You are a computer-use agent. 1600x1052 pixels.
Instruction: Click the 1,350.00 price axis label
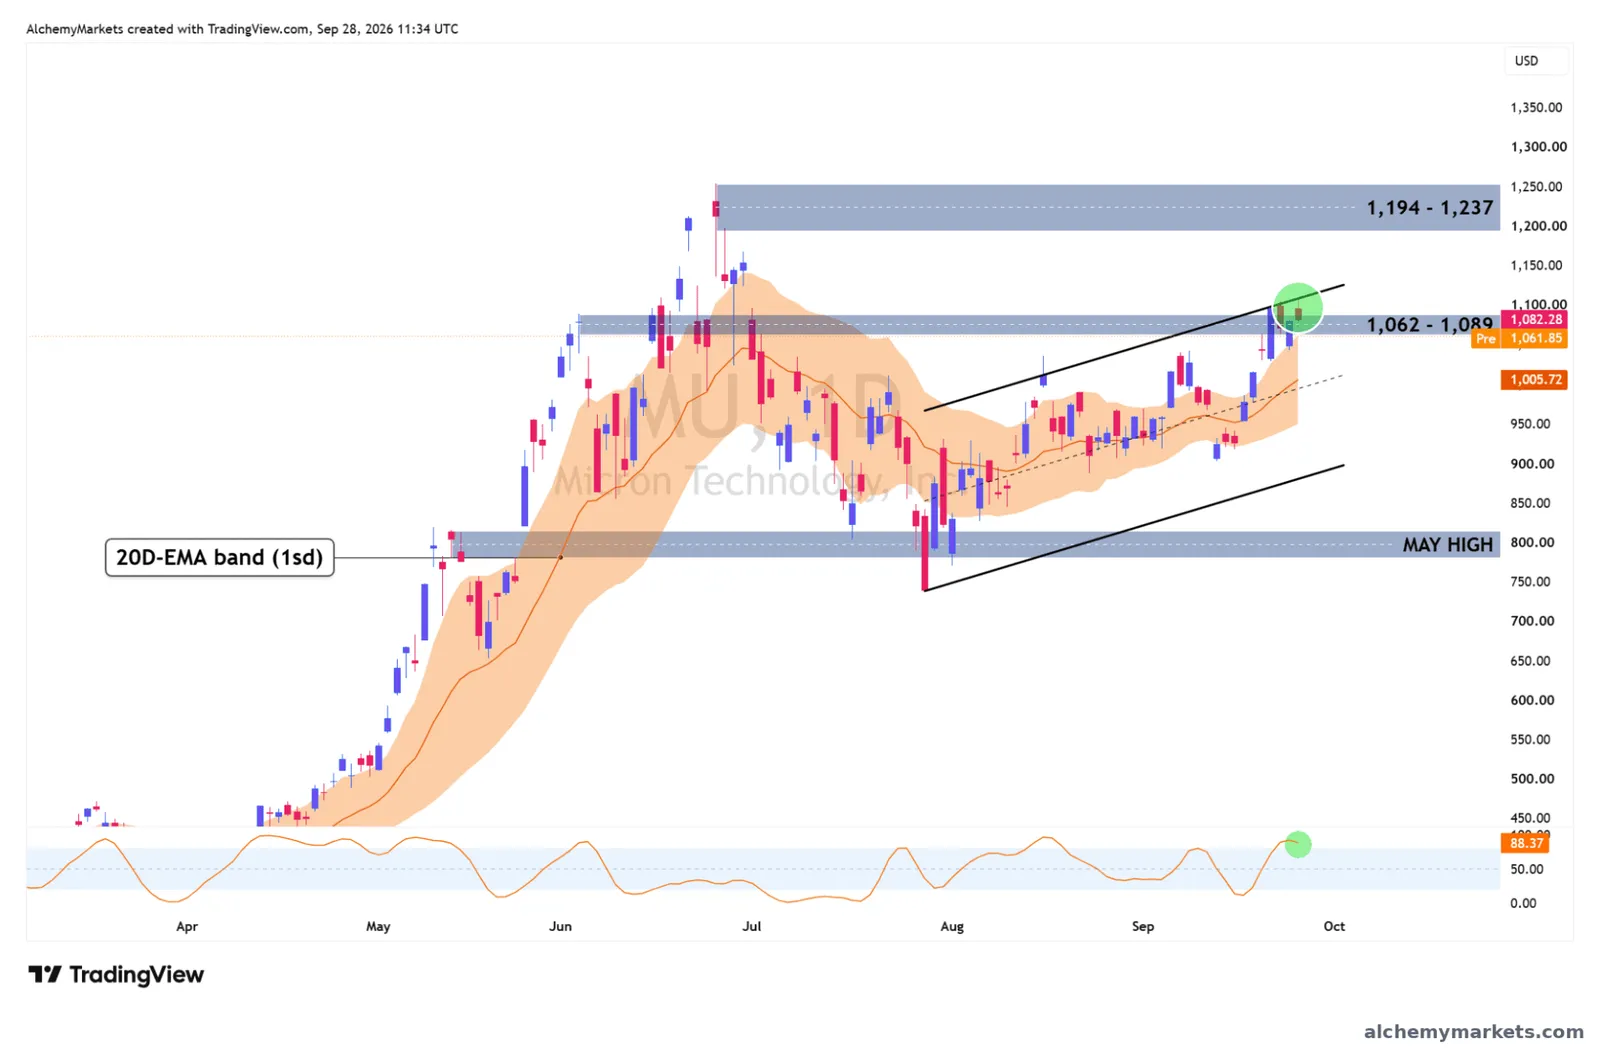[1536, 108]
